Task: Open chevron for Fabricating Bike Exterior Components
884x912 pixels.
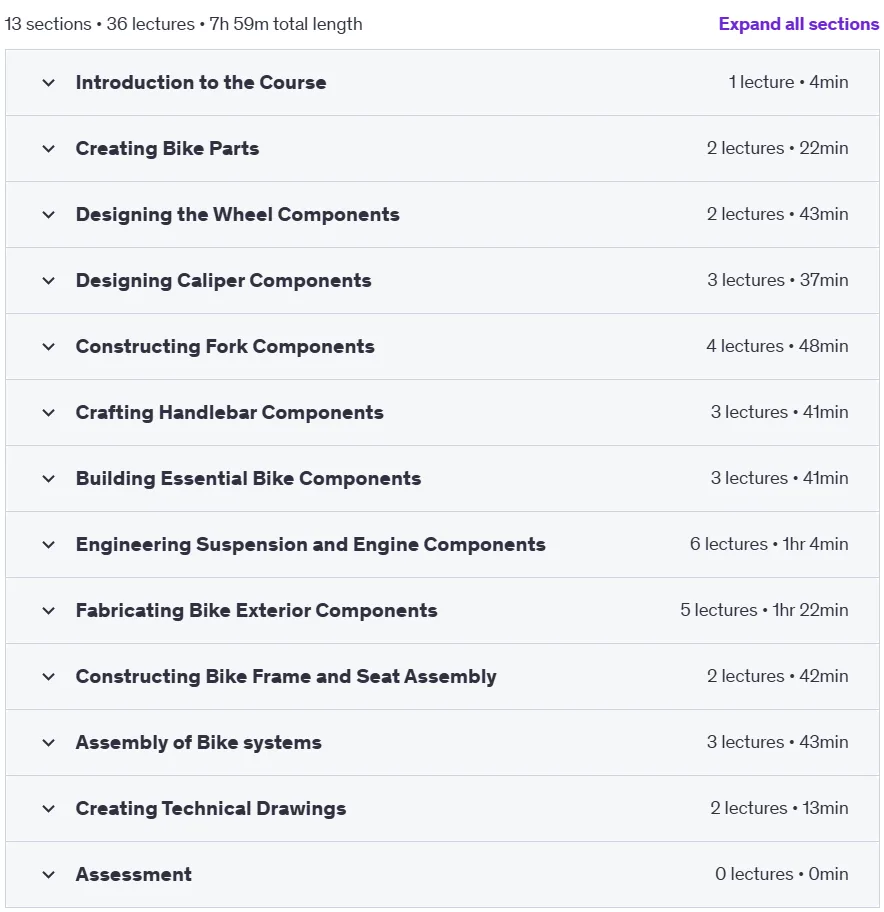Action: 49,611
